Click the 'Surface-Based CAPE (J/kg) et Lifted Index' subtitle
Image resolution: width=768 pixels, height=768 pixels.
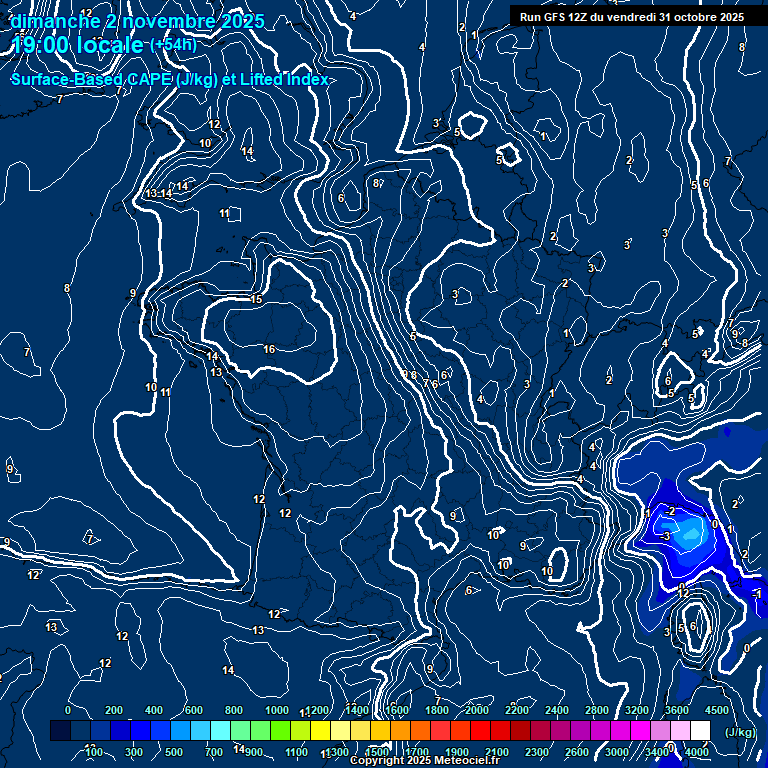pos(169,79)
